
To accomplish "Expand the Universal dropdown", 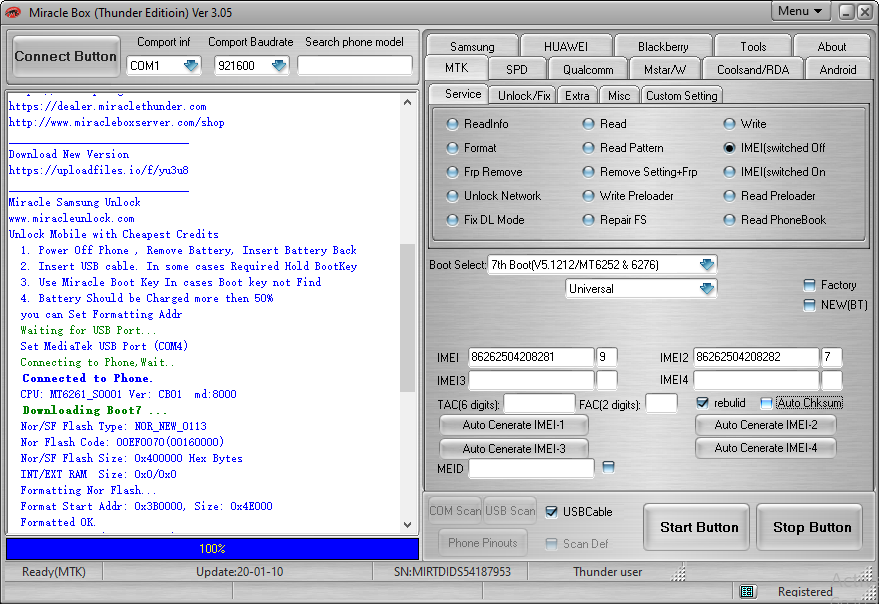I will (x=707, y=289).
